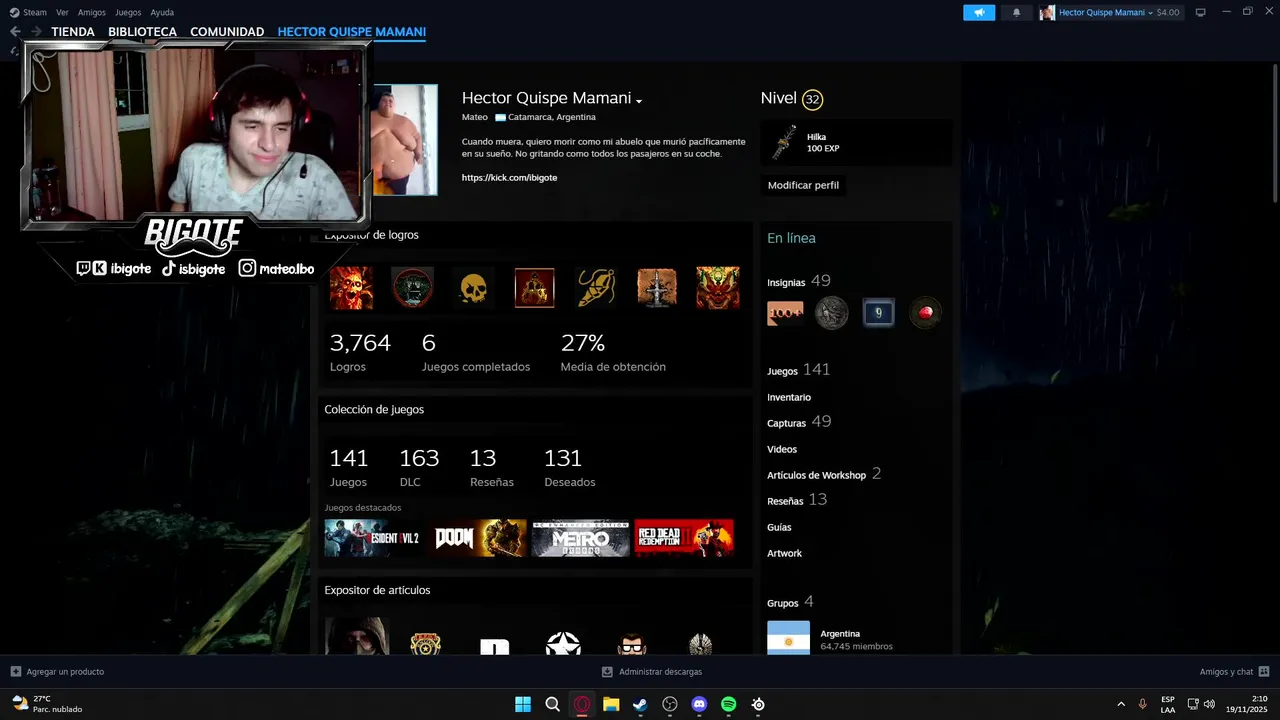
Task: Click the Agregar un producto plus icon
Action: pyautogui.click(x=16, y=671)
